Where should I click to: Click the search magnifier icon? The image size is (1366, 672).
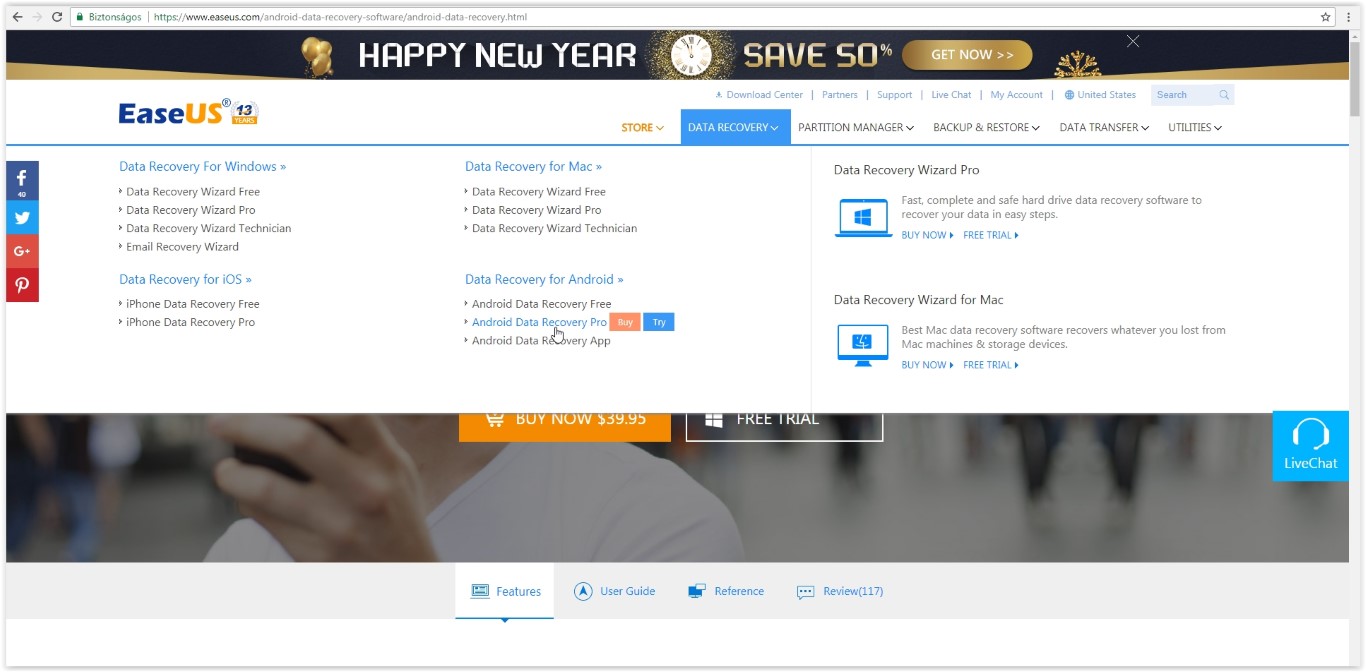[1223, 95]
